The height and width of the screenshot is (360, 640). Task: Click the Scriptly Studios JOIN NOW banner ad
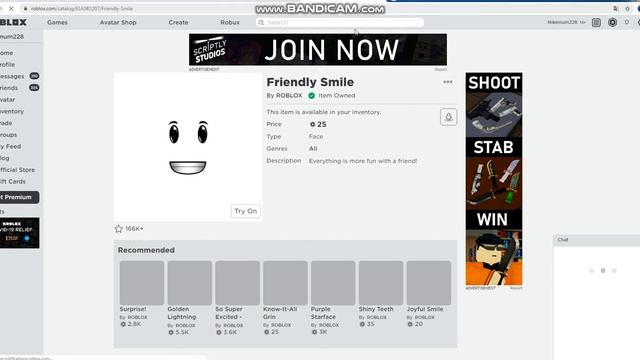click(x=318, y=50)
